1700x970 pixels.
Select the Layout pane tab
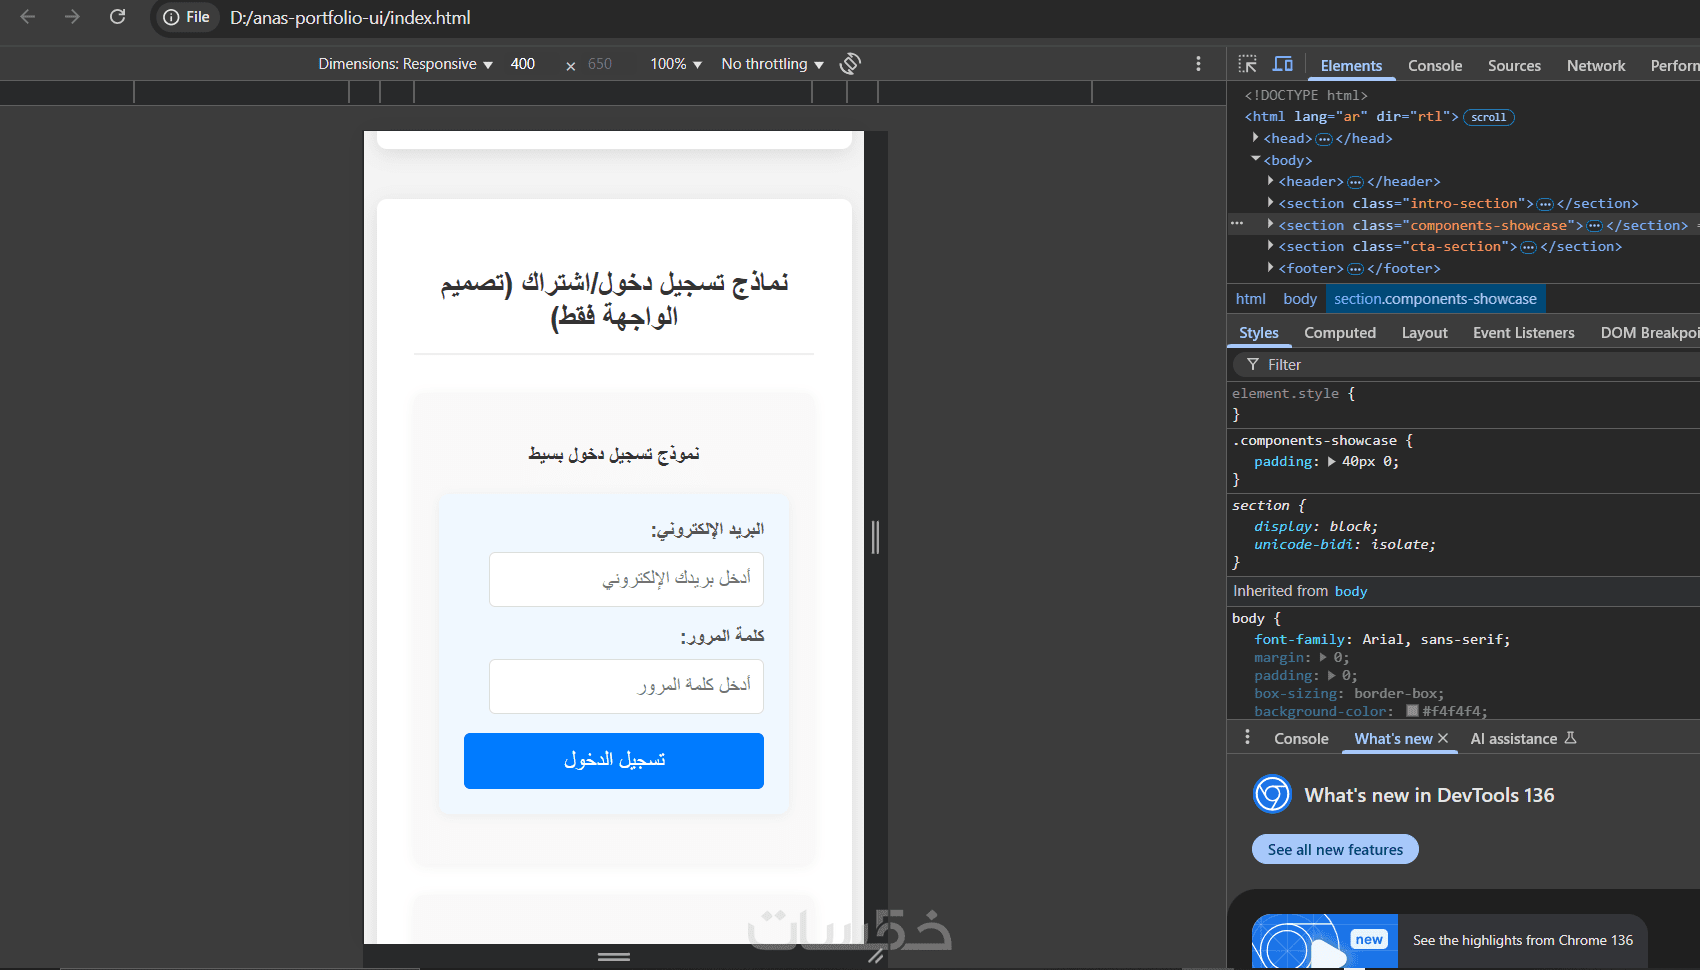[x=1424, y=333]
